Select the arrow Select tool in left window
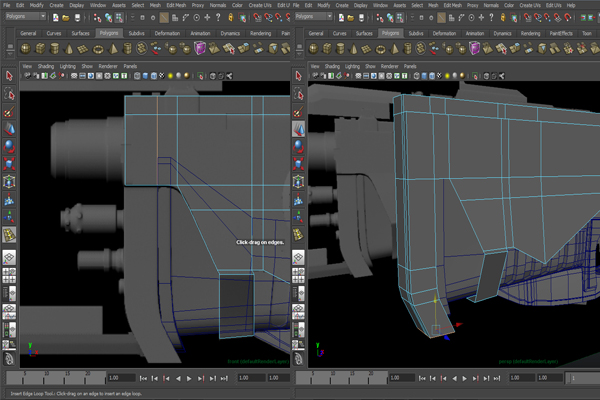Image resolution: width=600 pixels, height=400 pixels. 9,76
